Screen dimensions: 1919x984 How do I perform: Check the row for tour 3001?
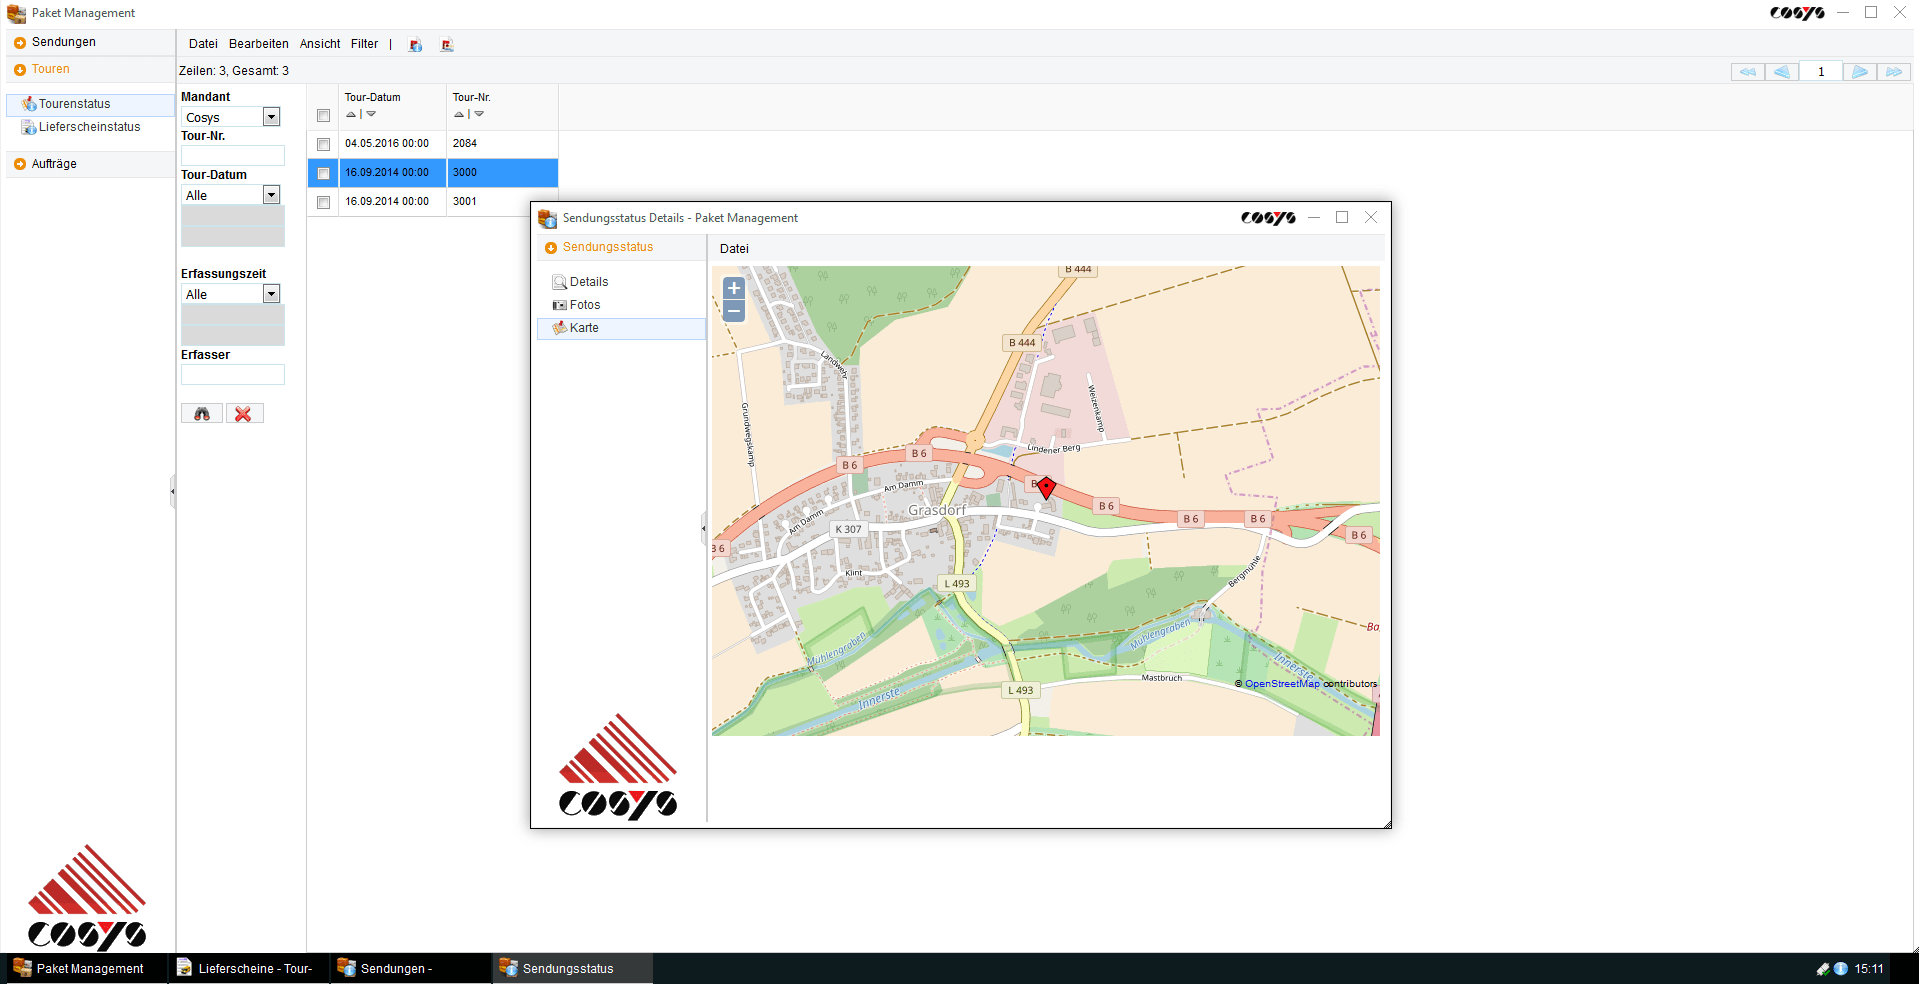pyautogui.click(x=323, y=203)
